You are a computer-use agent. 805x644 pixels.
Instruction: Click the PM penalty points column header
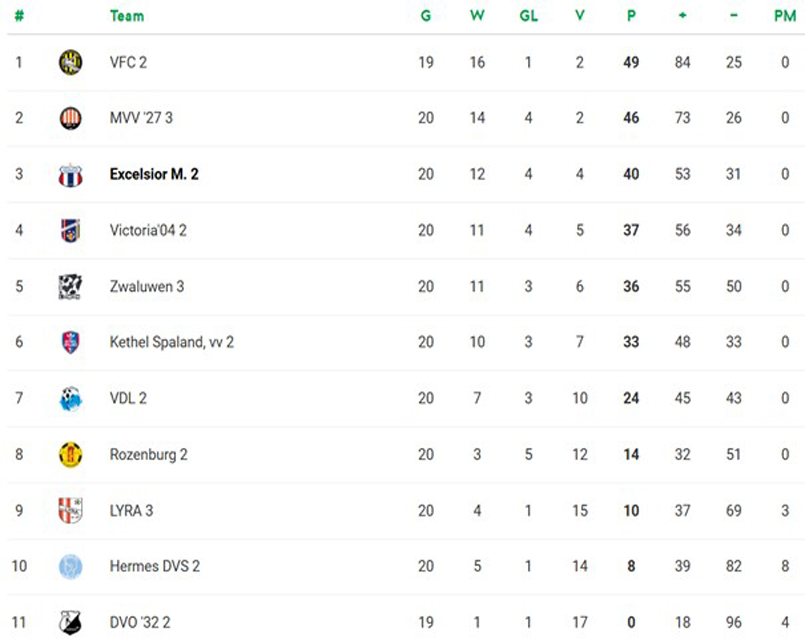point(785,16)
